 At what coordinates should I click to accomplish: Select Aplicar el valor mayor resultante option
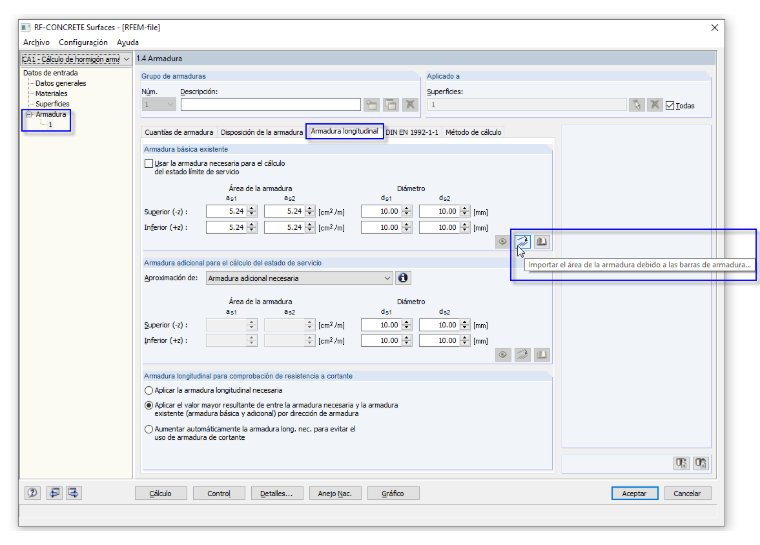(x=149, y=405)
